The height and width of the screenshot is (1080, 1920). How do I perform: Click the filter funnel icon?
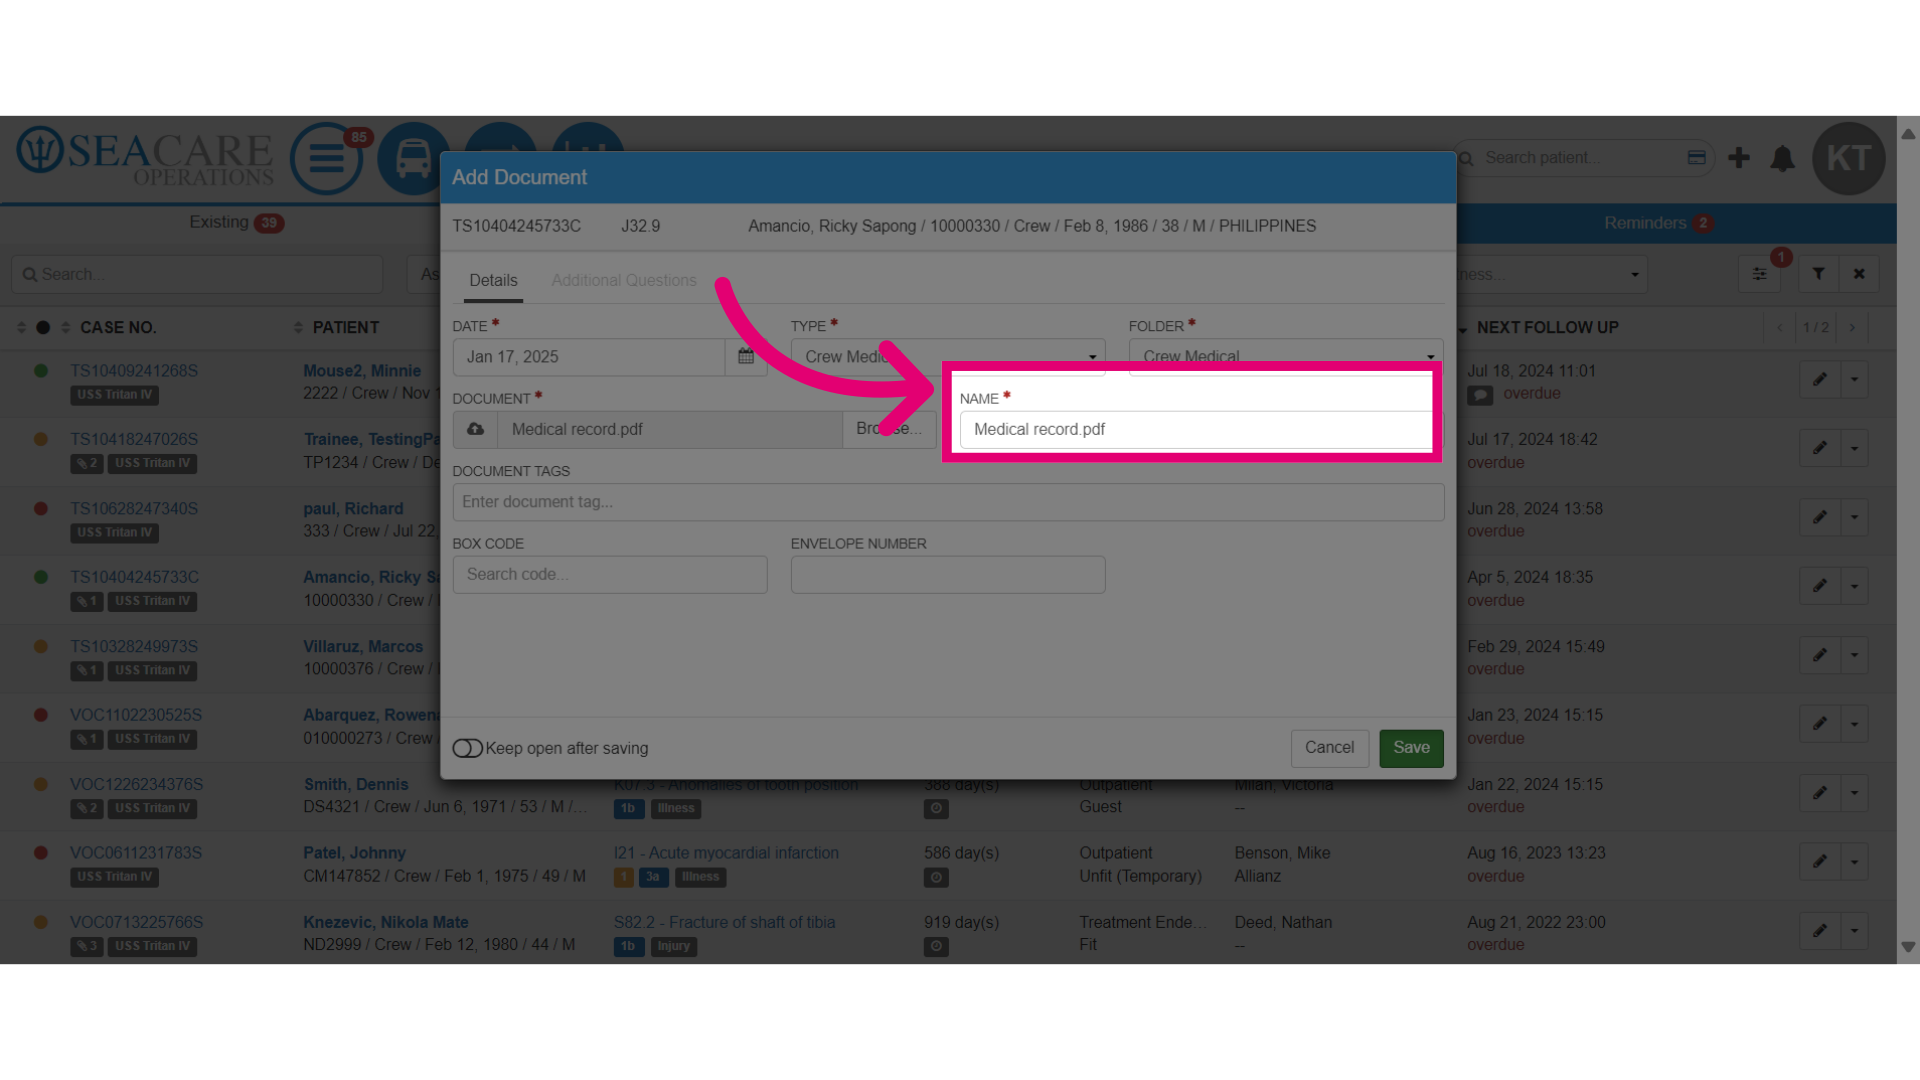tap(1819, 274)
